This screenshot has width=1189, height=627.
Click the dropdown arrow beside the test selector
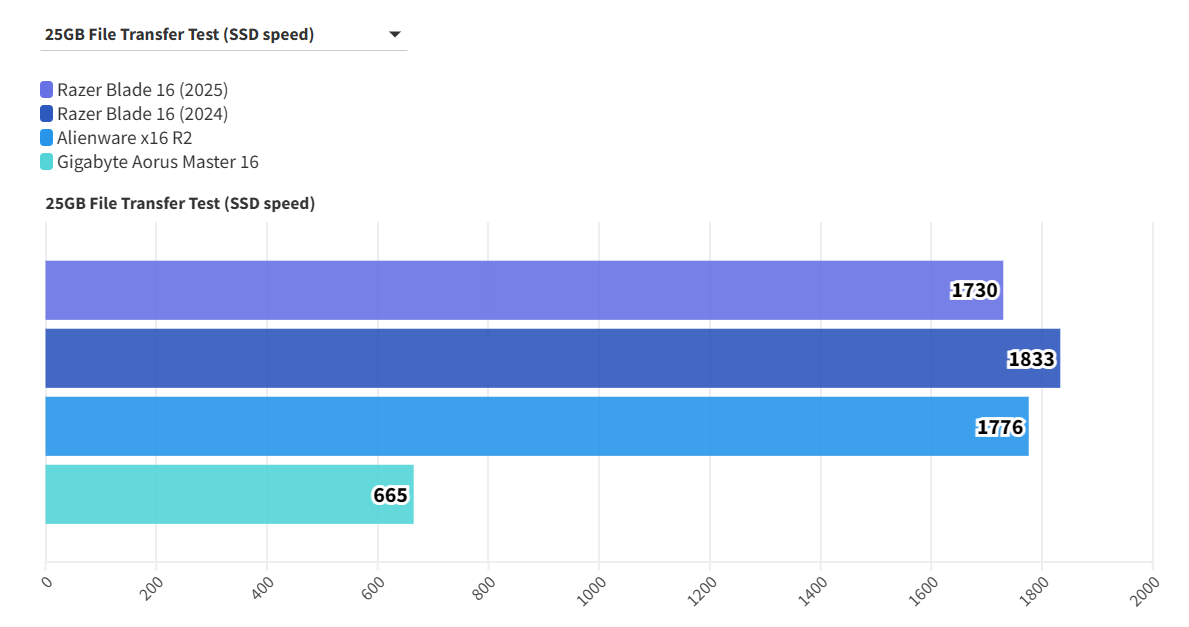coord(394,35)
